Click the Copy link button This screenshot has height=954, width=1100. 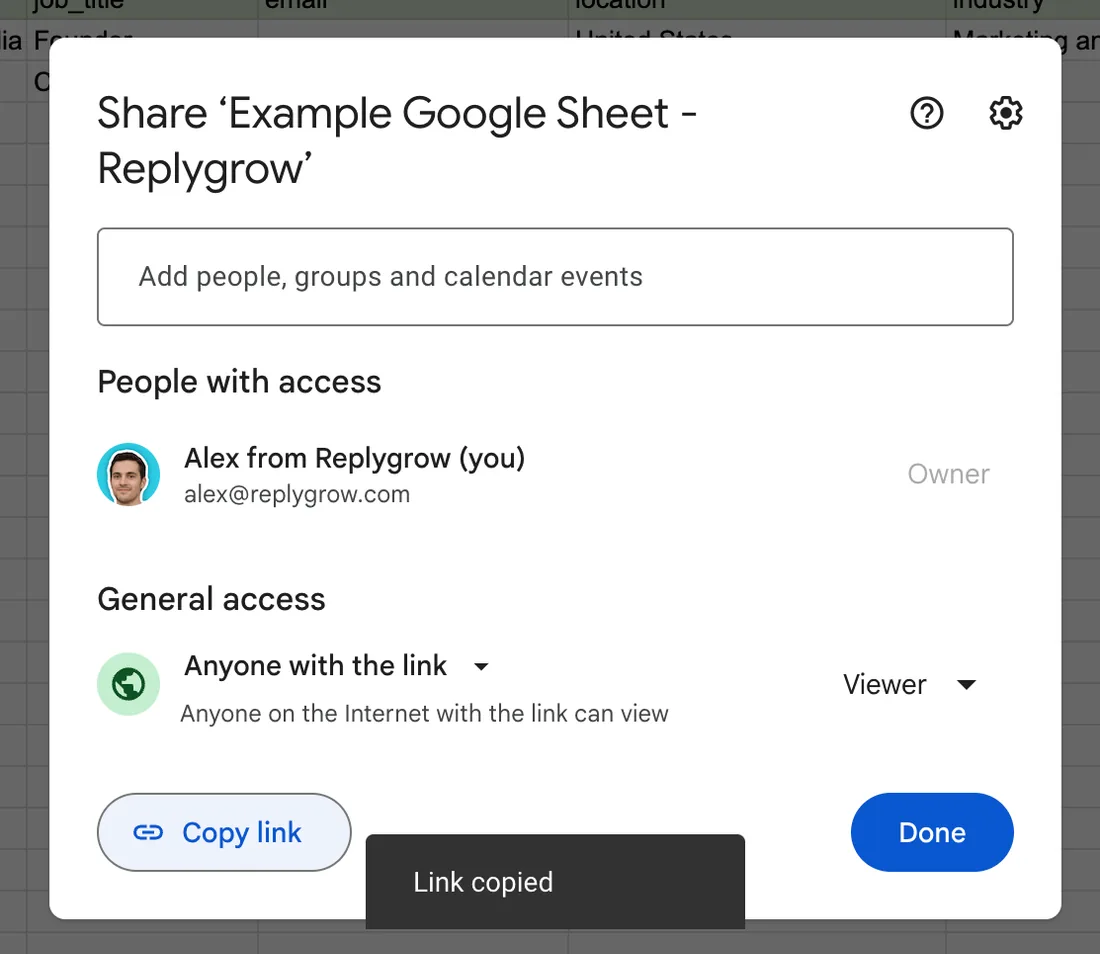tap(224, 833)
